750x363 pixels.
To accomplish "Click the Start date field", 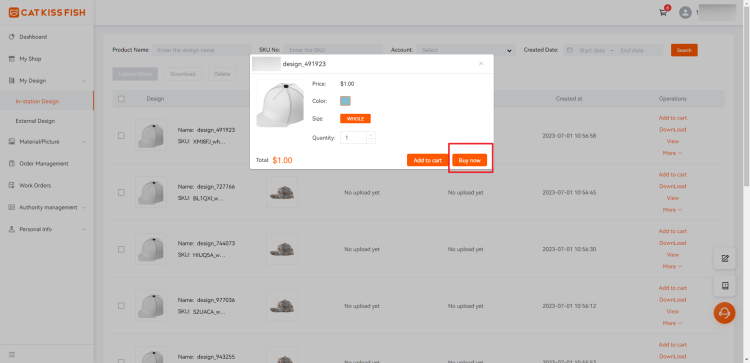I will tap(592, 50).
